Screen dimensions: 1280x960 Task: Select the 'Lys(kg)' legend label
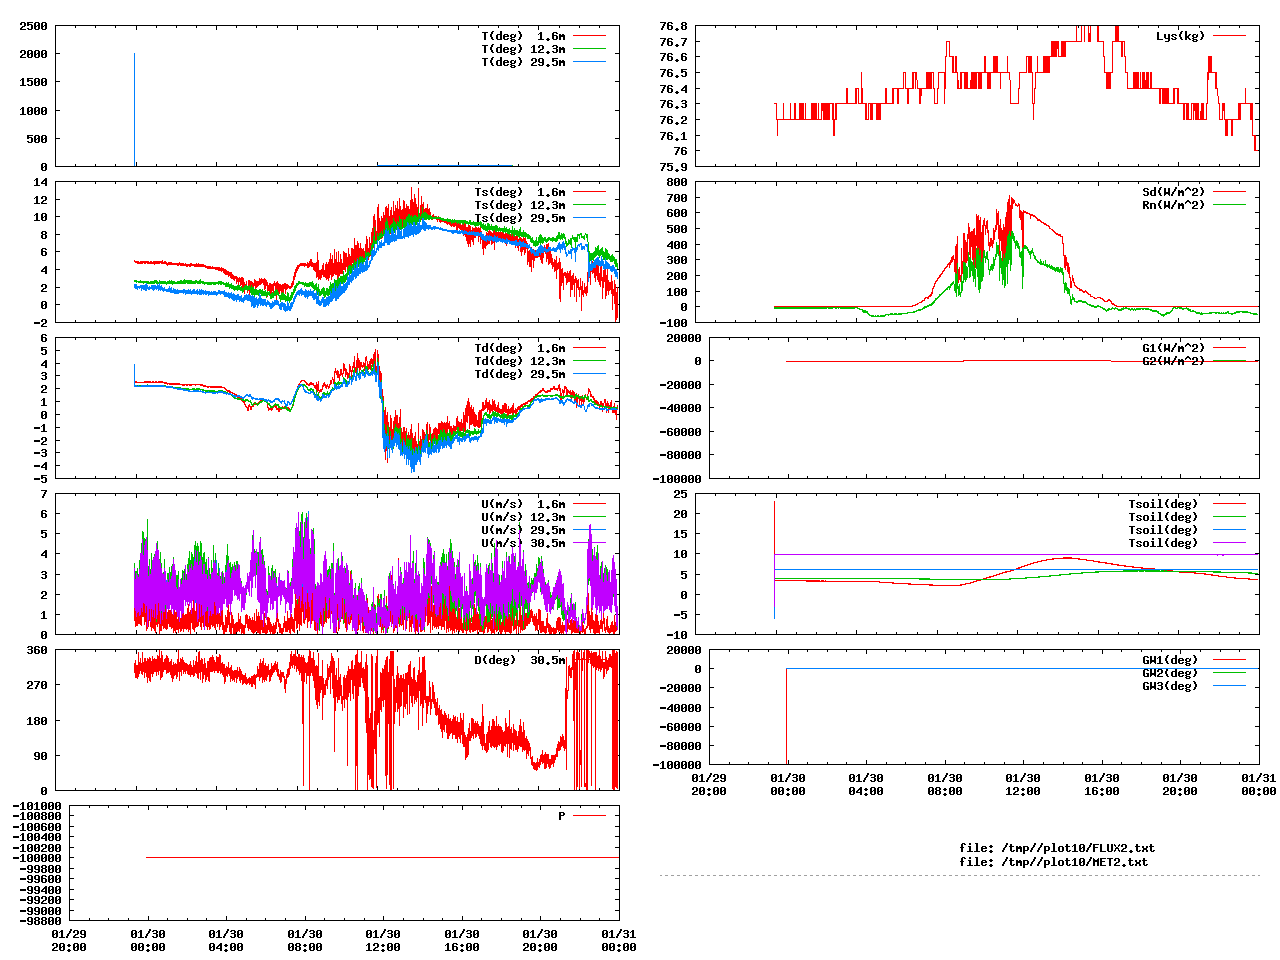click(1181, 36)
